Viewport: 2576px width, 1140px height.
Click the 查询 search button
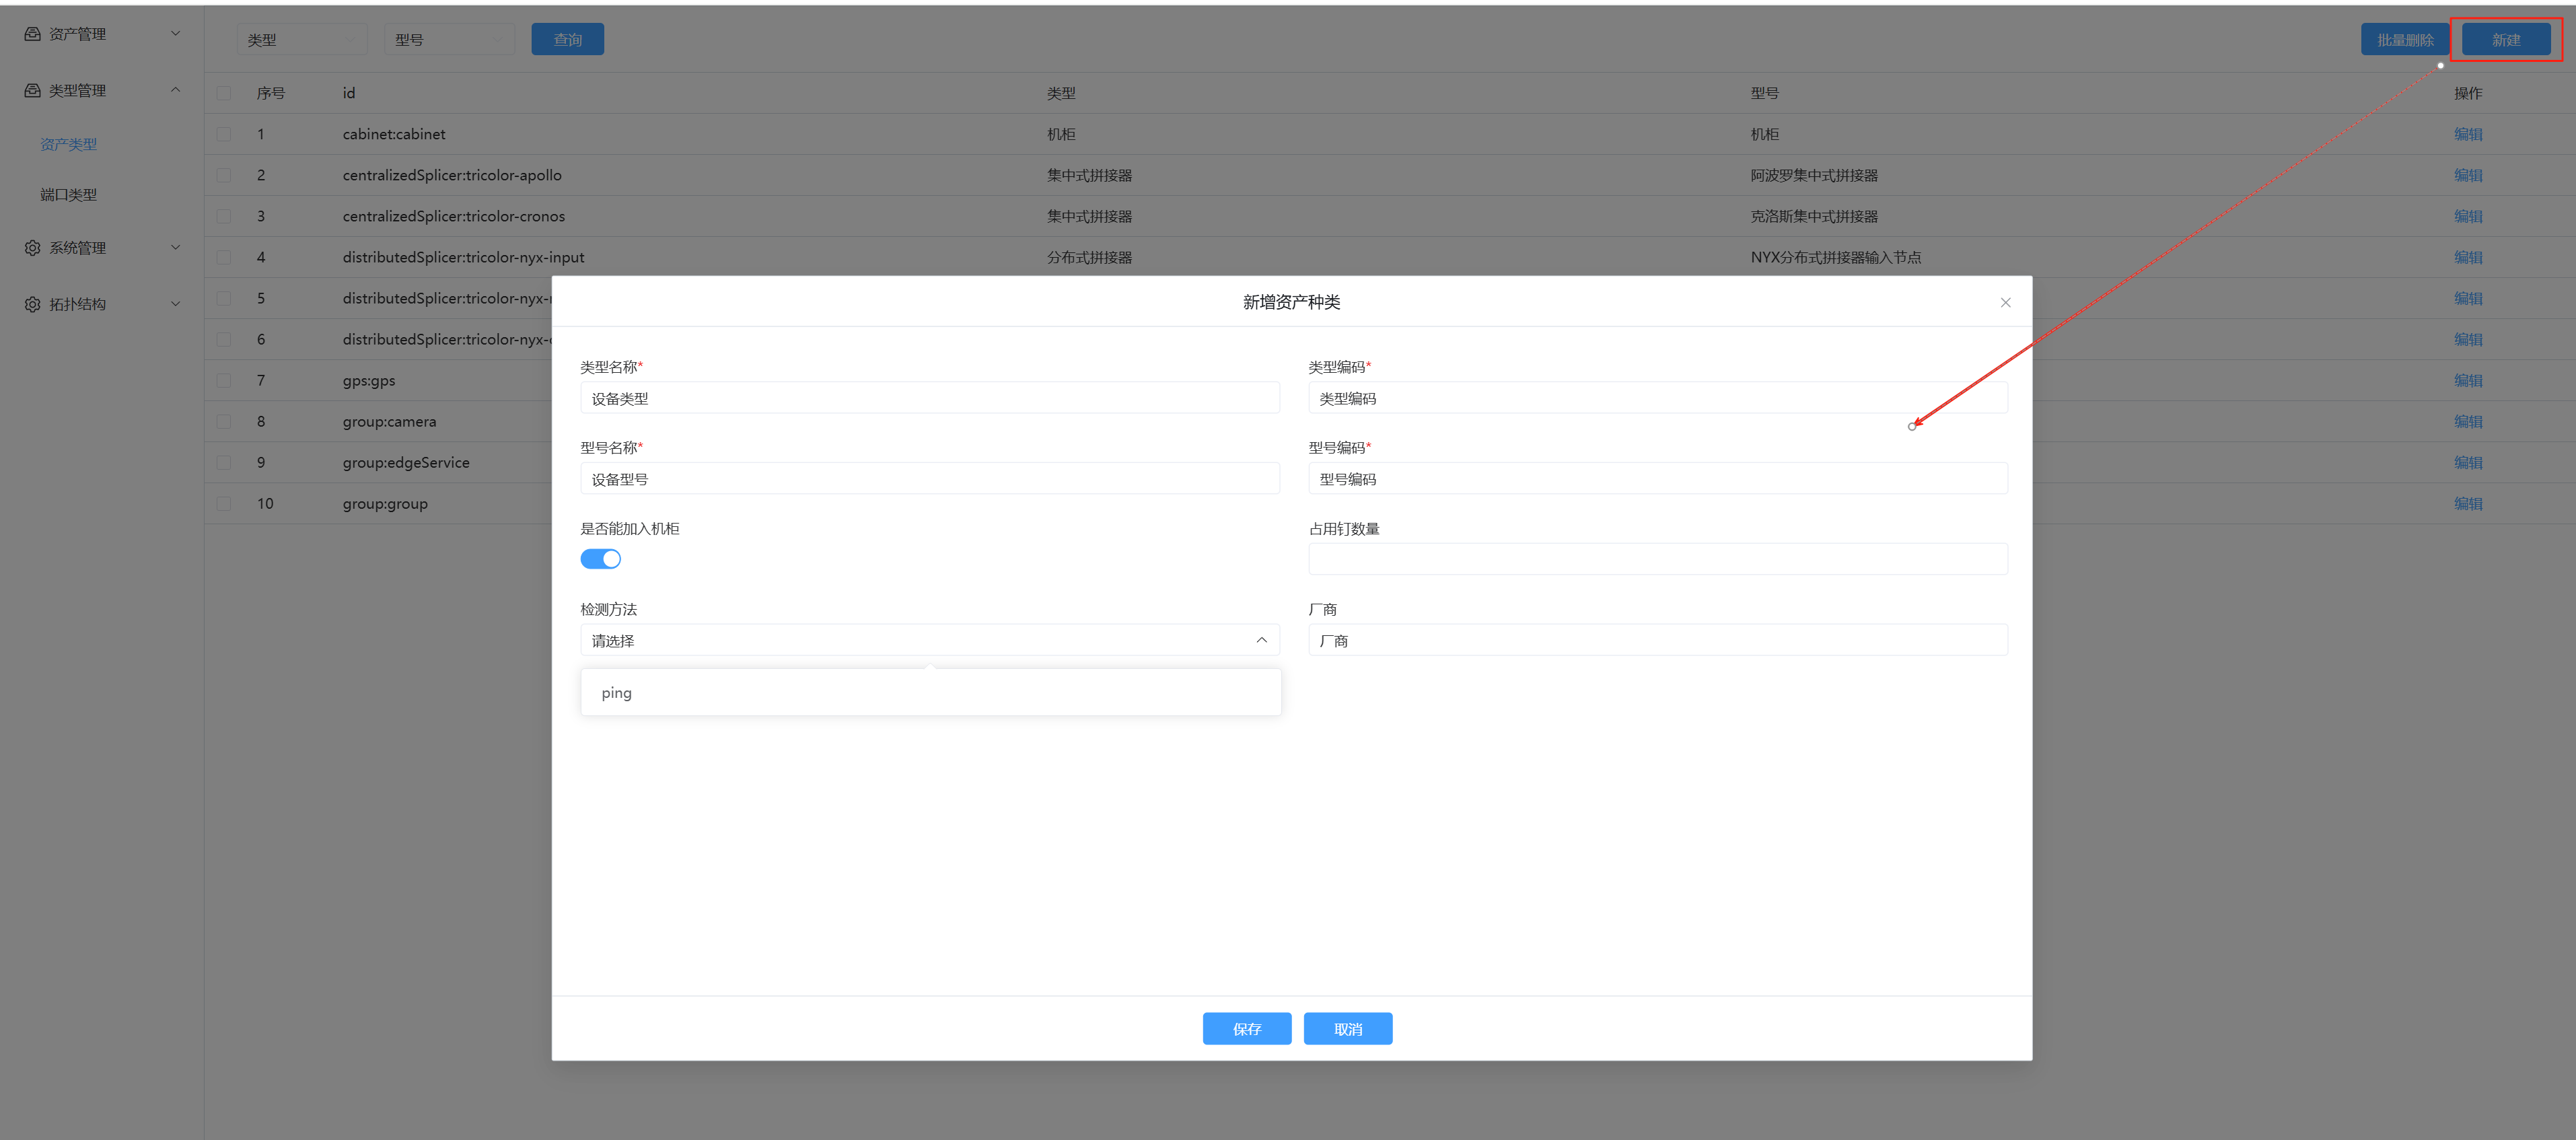(x=567, y=40)
